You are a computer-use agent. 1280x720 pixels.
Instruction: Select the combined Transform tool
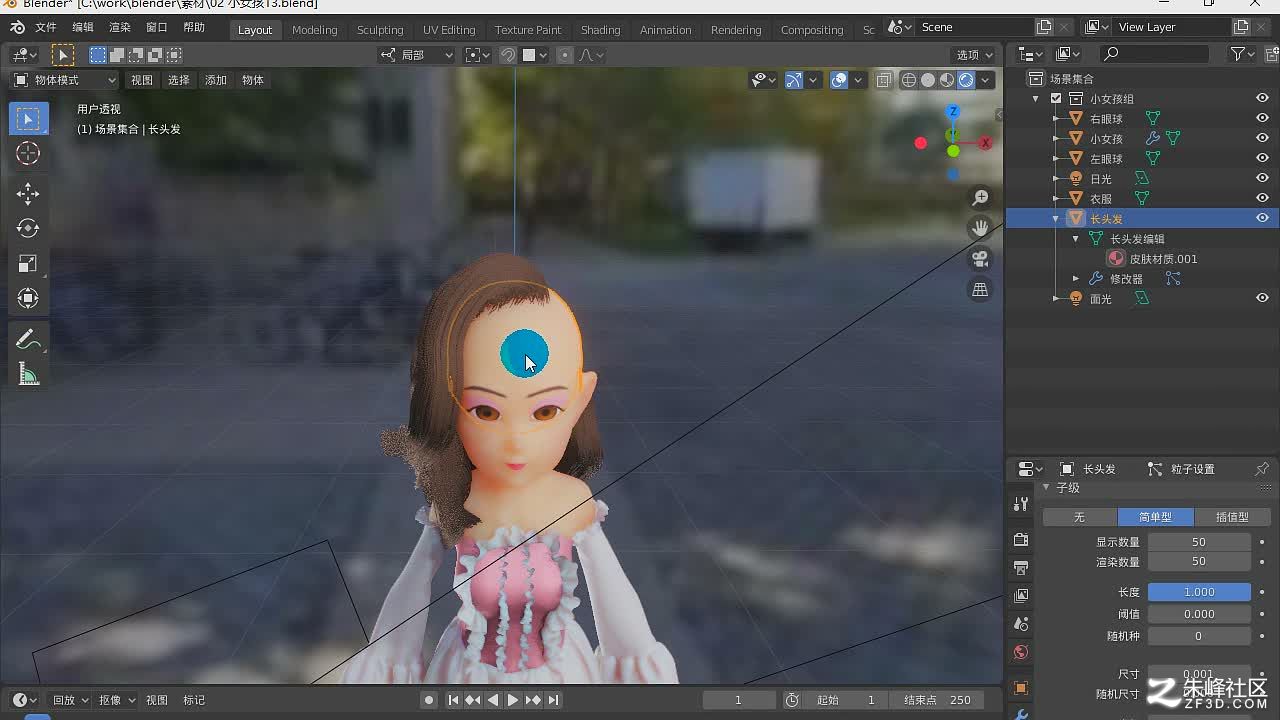[x=29, y=298]
